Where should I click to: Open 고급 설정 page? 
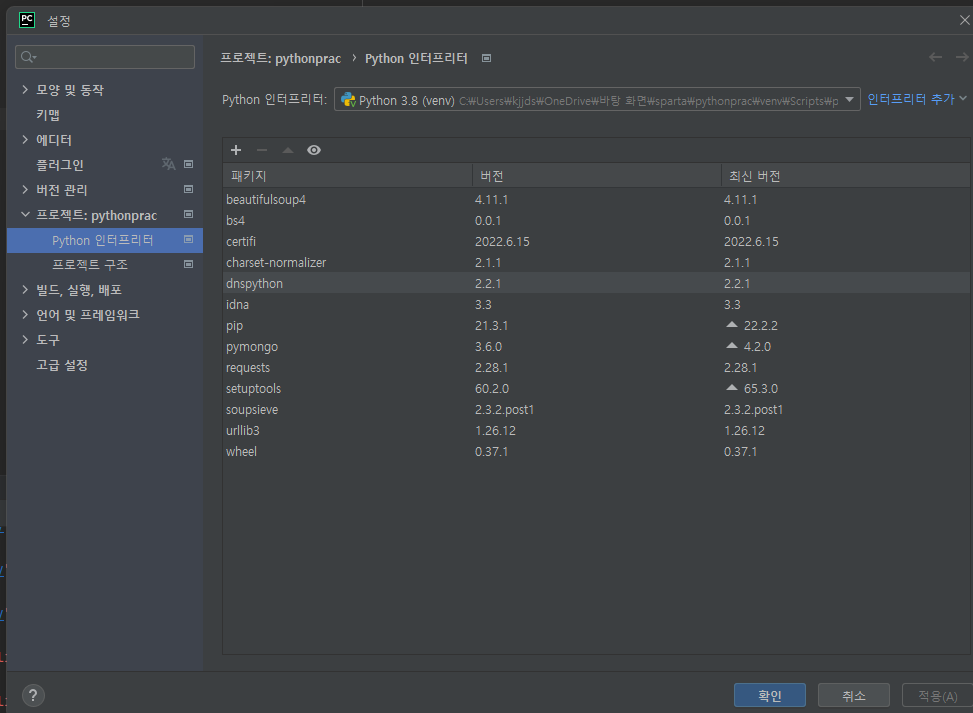[61, 365]
